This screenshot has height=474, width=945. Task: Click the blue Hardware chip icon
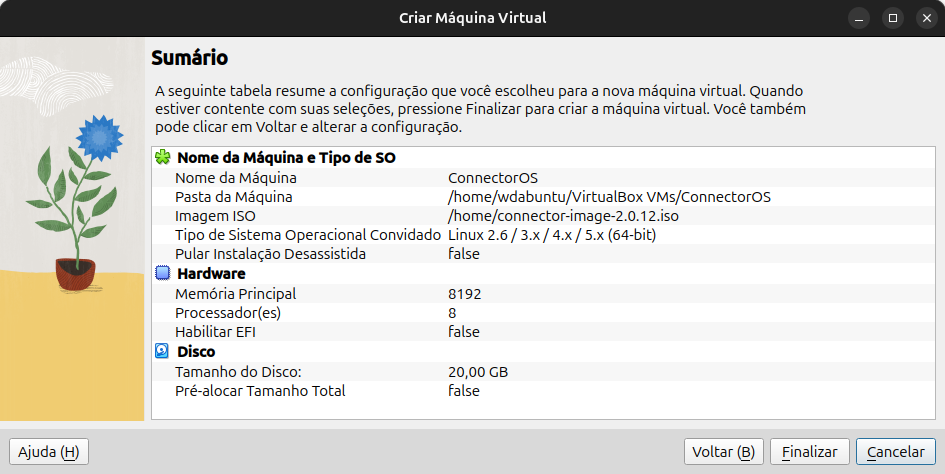(163, 273)
